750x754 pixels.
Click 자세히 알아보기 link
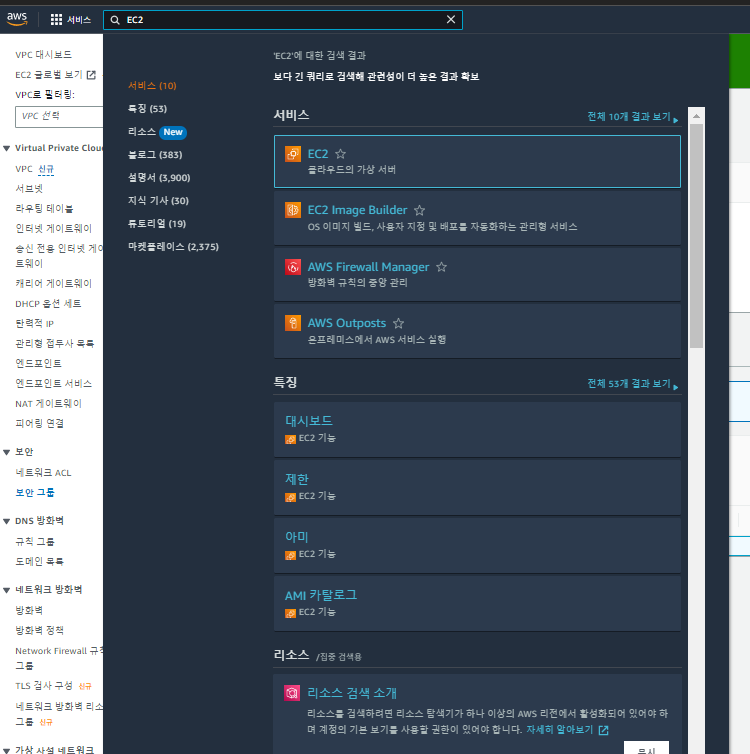(x=560, y=730)
